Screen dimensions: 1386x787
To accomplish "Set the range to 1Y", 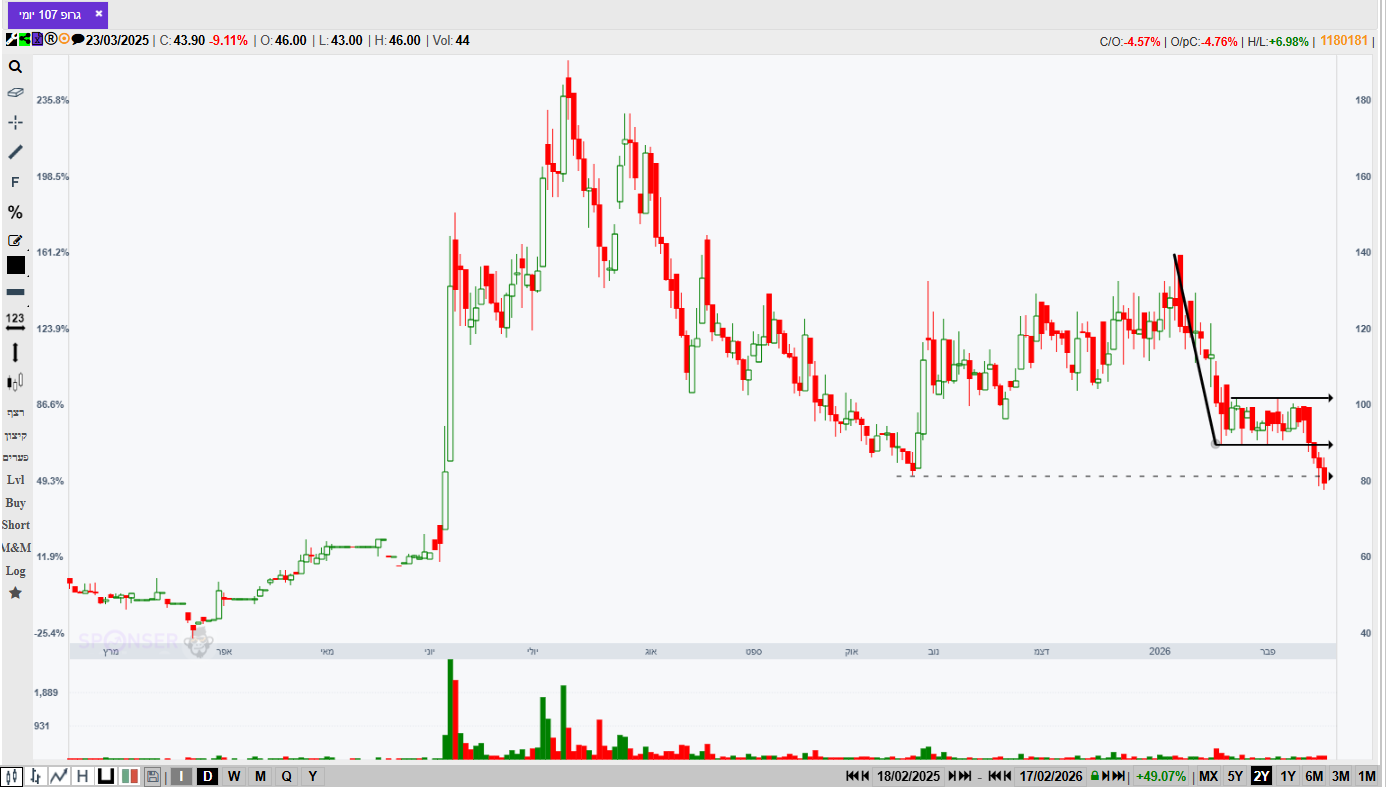I will pyautogui.click(x=1288, y=776).
